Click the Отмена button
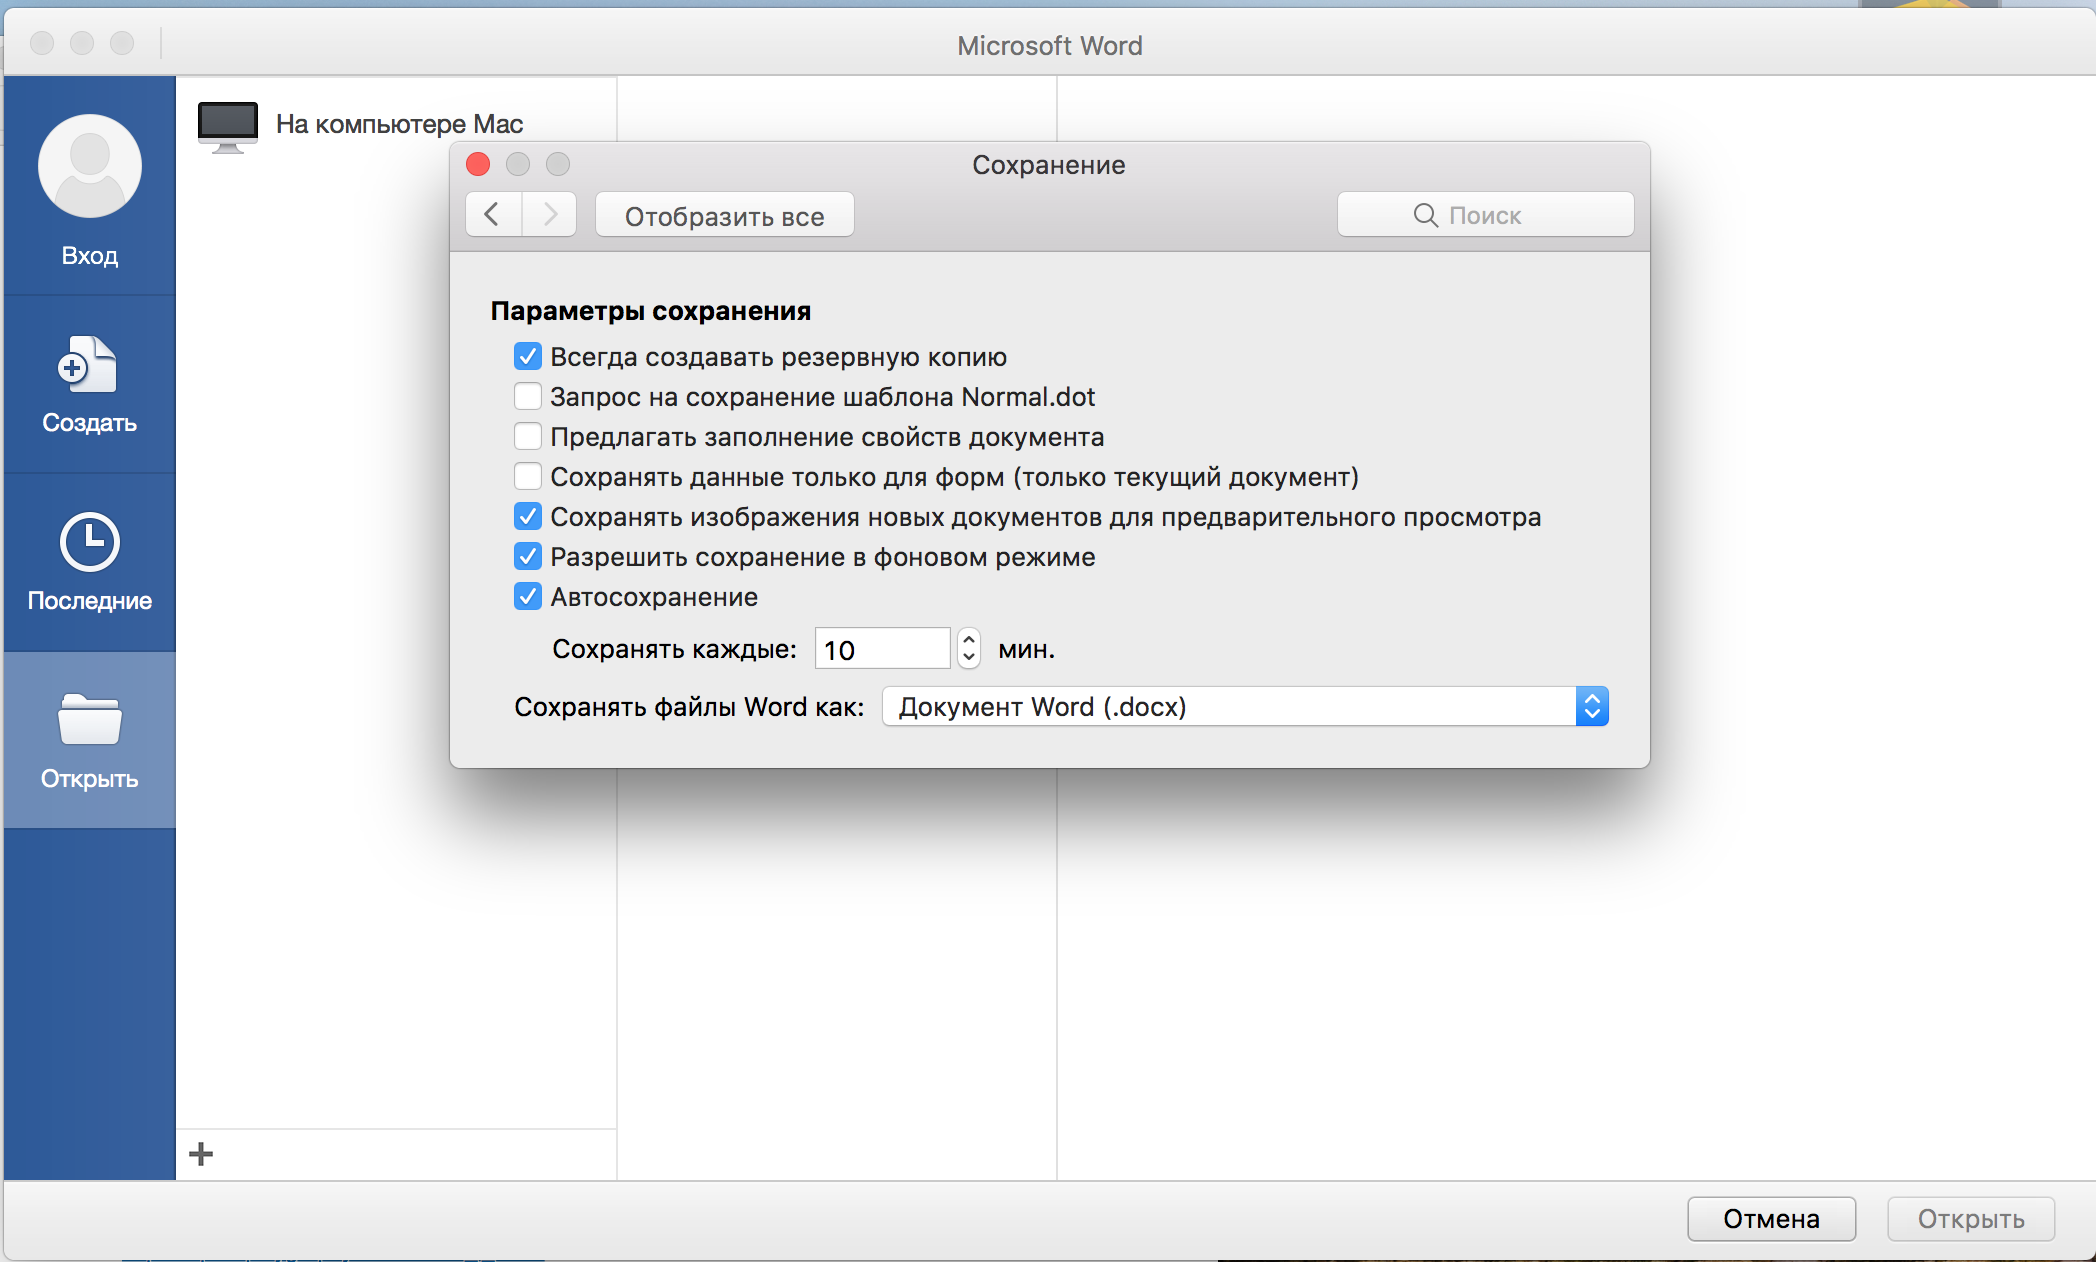 [x=1771, y=1219]
